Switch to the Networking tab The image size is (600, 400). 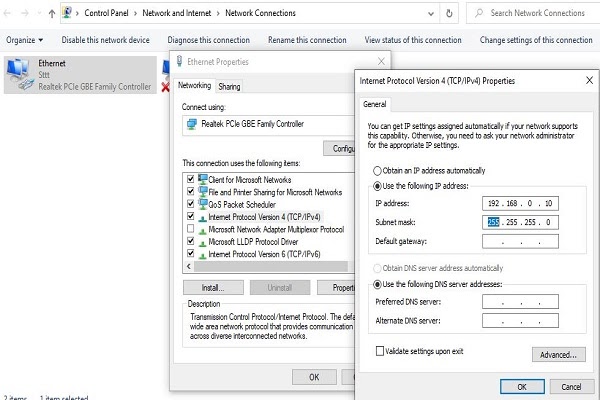pos(194,85)
